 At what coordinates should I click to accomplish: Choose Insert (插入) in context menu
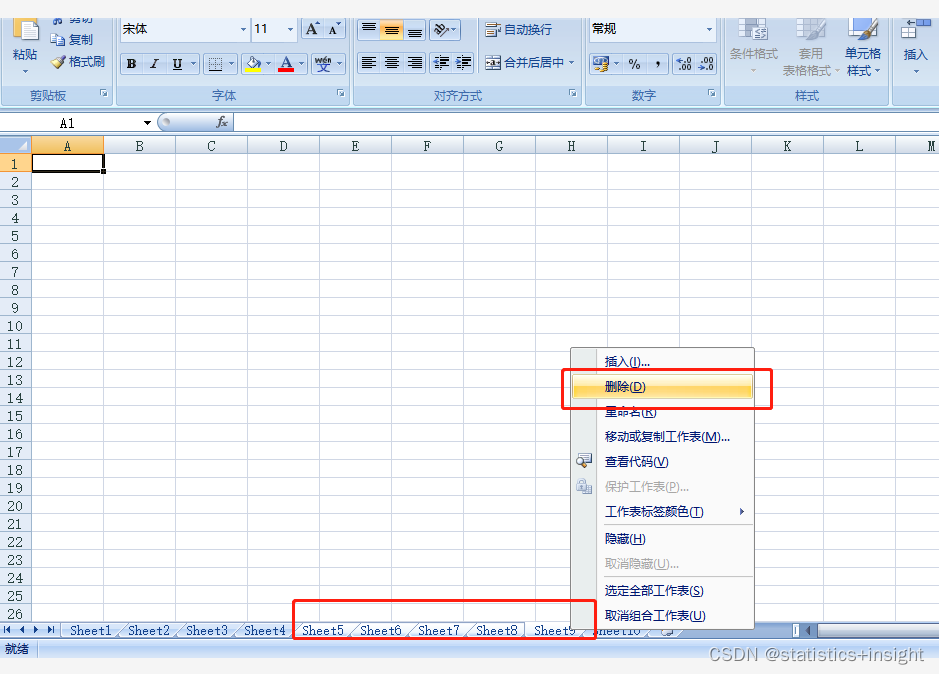pyautogui.click(x=662, y=361)
